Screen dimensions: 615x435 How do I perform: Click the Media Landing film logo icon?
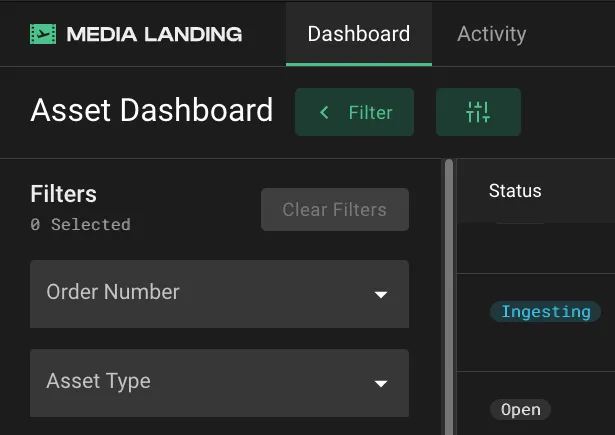pyautogui.click(x=43, y=34)
